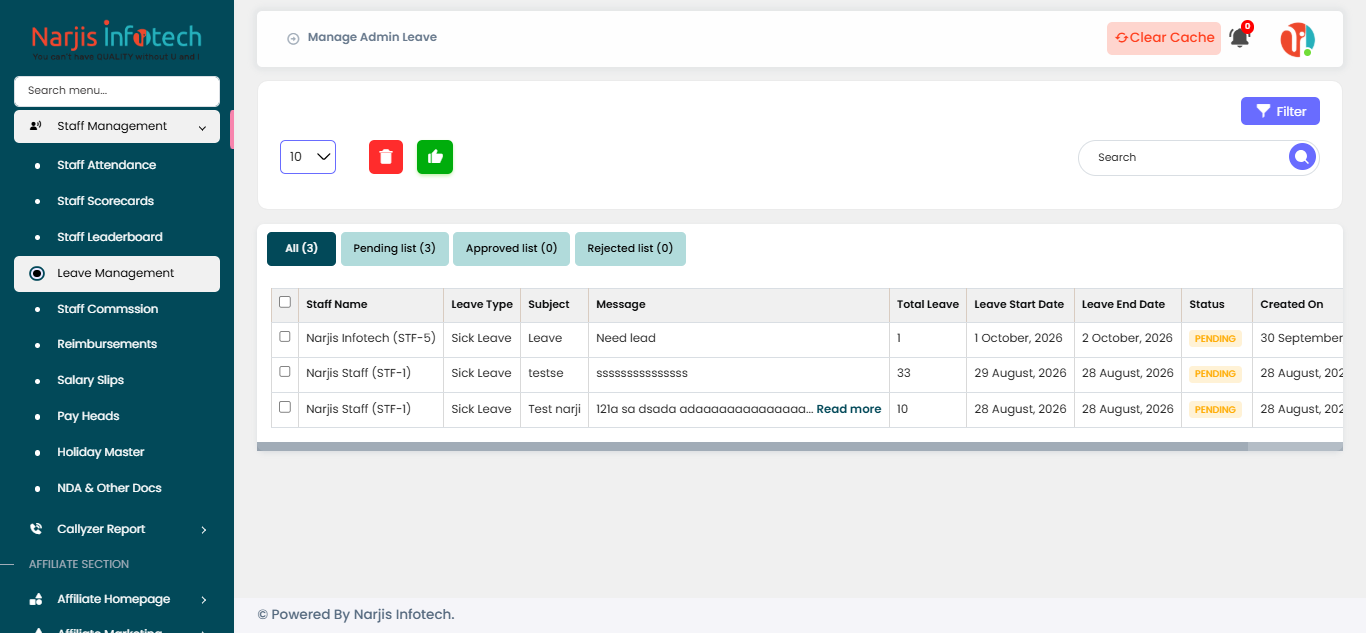Switch to the Approved list (0) tab
The width and height of the screenshot is (1366, 633).
tap(511, 248)
